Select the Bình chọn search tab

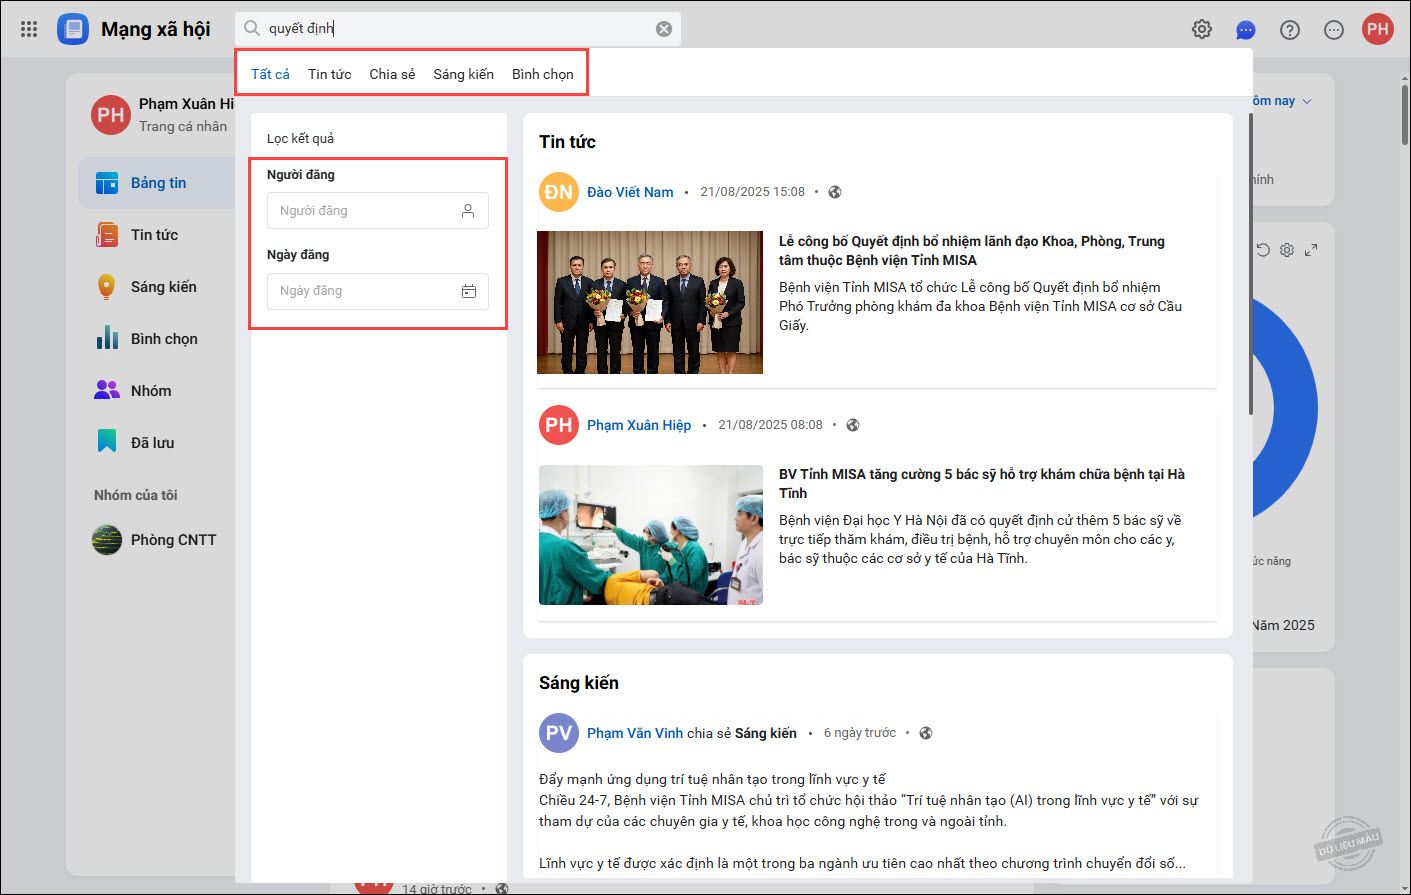(x=542, y=74)
